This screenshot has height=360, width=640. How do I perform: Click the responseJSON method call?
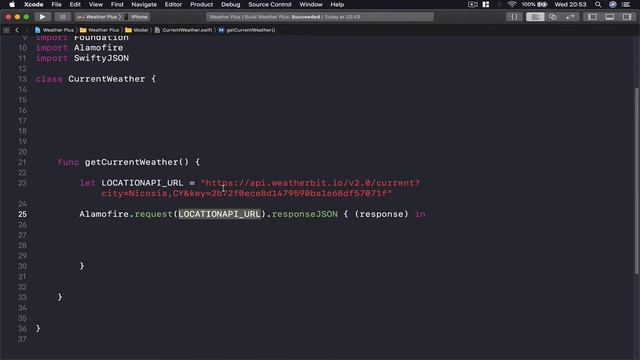pos(305,214)
